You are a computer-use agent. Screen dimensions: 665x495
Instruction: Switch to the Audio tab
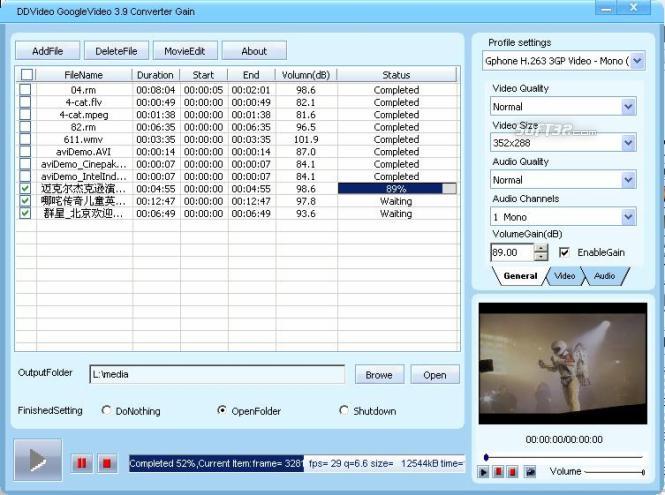click(x=604, y=276)
